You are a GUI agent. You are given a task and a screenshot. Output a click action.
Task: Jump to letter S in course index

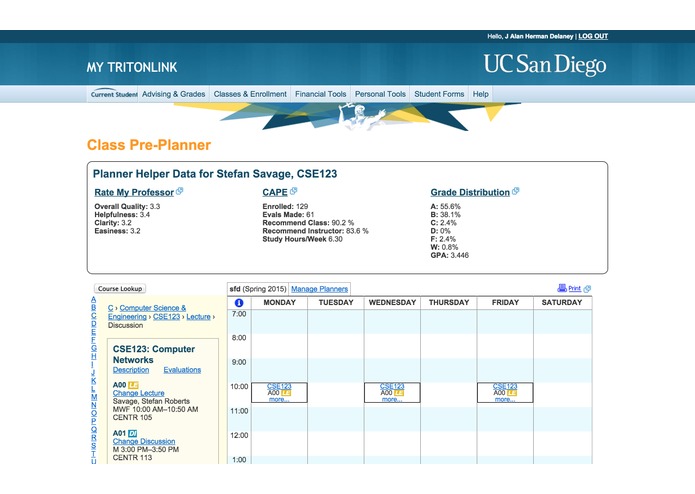pos(94,446)
